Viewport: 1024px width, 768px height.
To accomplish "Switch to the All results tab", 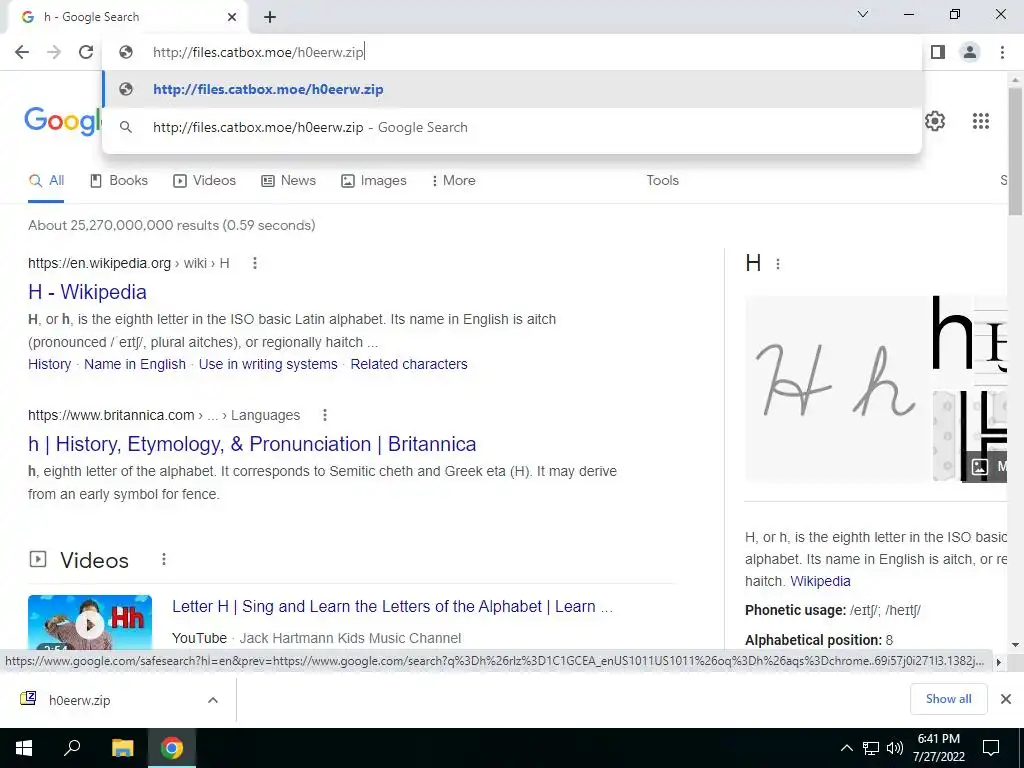I will tap(46, 181).
